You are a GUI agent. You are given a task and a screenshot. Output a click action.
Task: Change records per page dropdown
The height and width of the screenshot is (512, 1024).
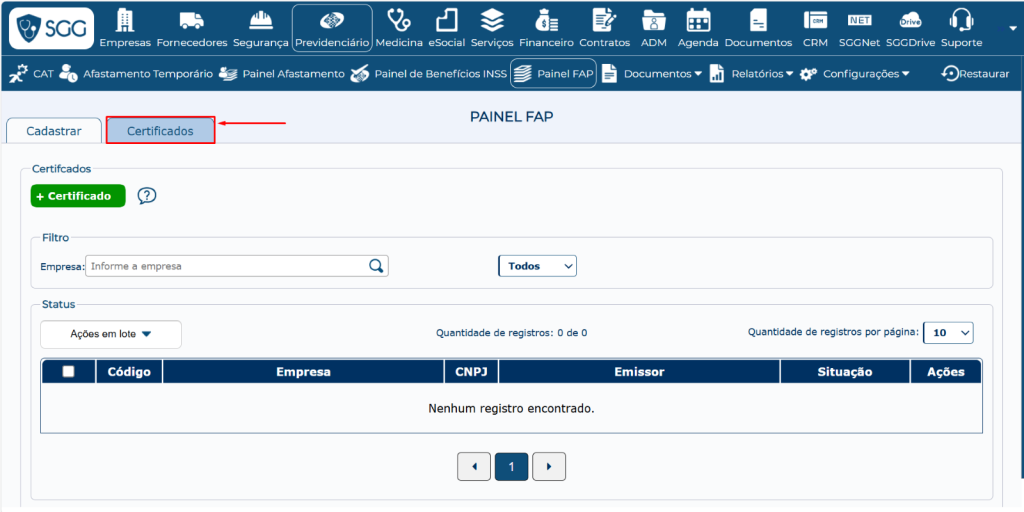[x=947, y=333]
